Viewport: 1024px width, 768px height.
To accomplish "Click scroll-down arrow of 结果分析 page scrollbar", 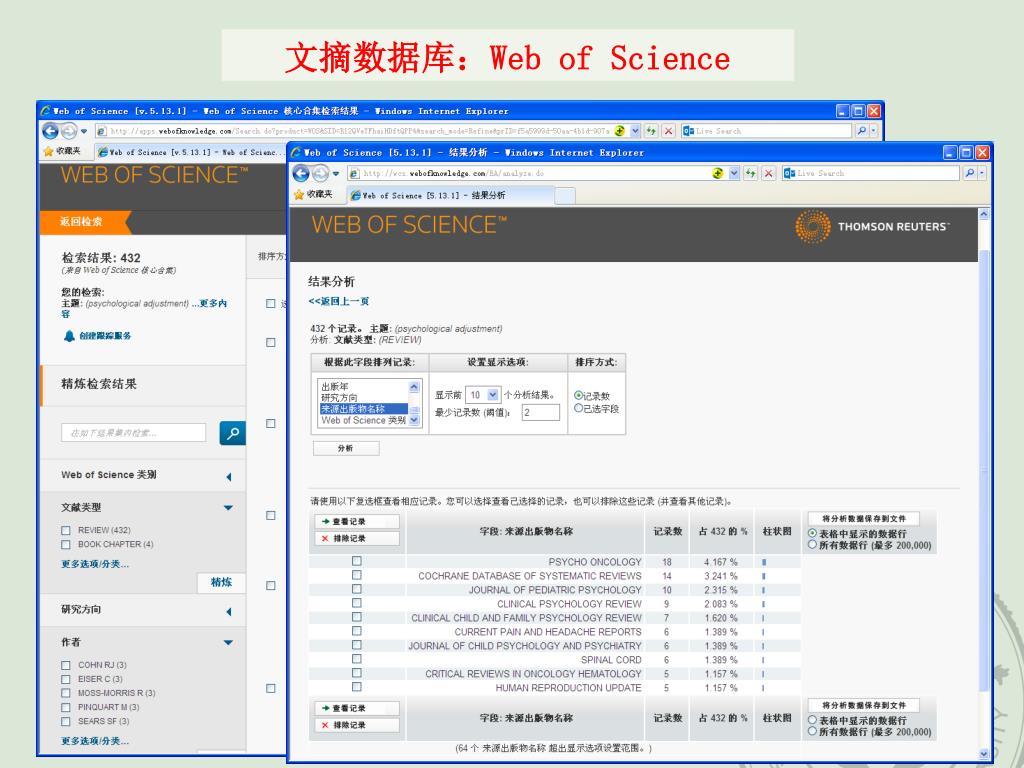I will pos(984,754).
